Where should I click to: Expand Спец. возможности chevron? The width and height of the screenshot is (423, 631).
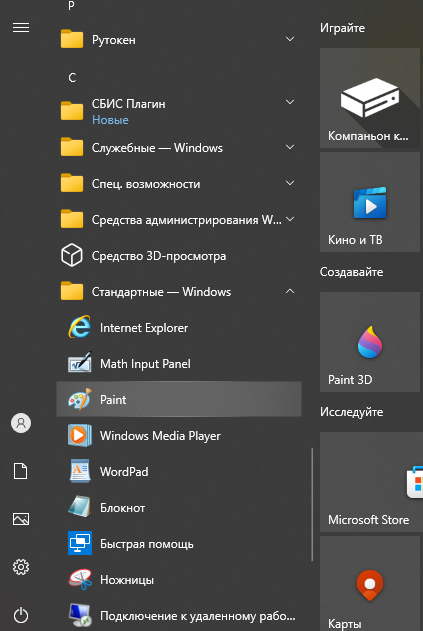click(x=290, y=183)
